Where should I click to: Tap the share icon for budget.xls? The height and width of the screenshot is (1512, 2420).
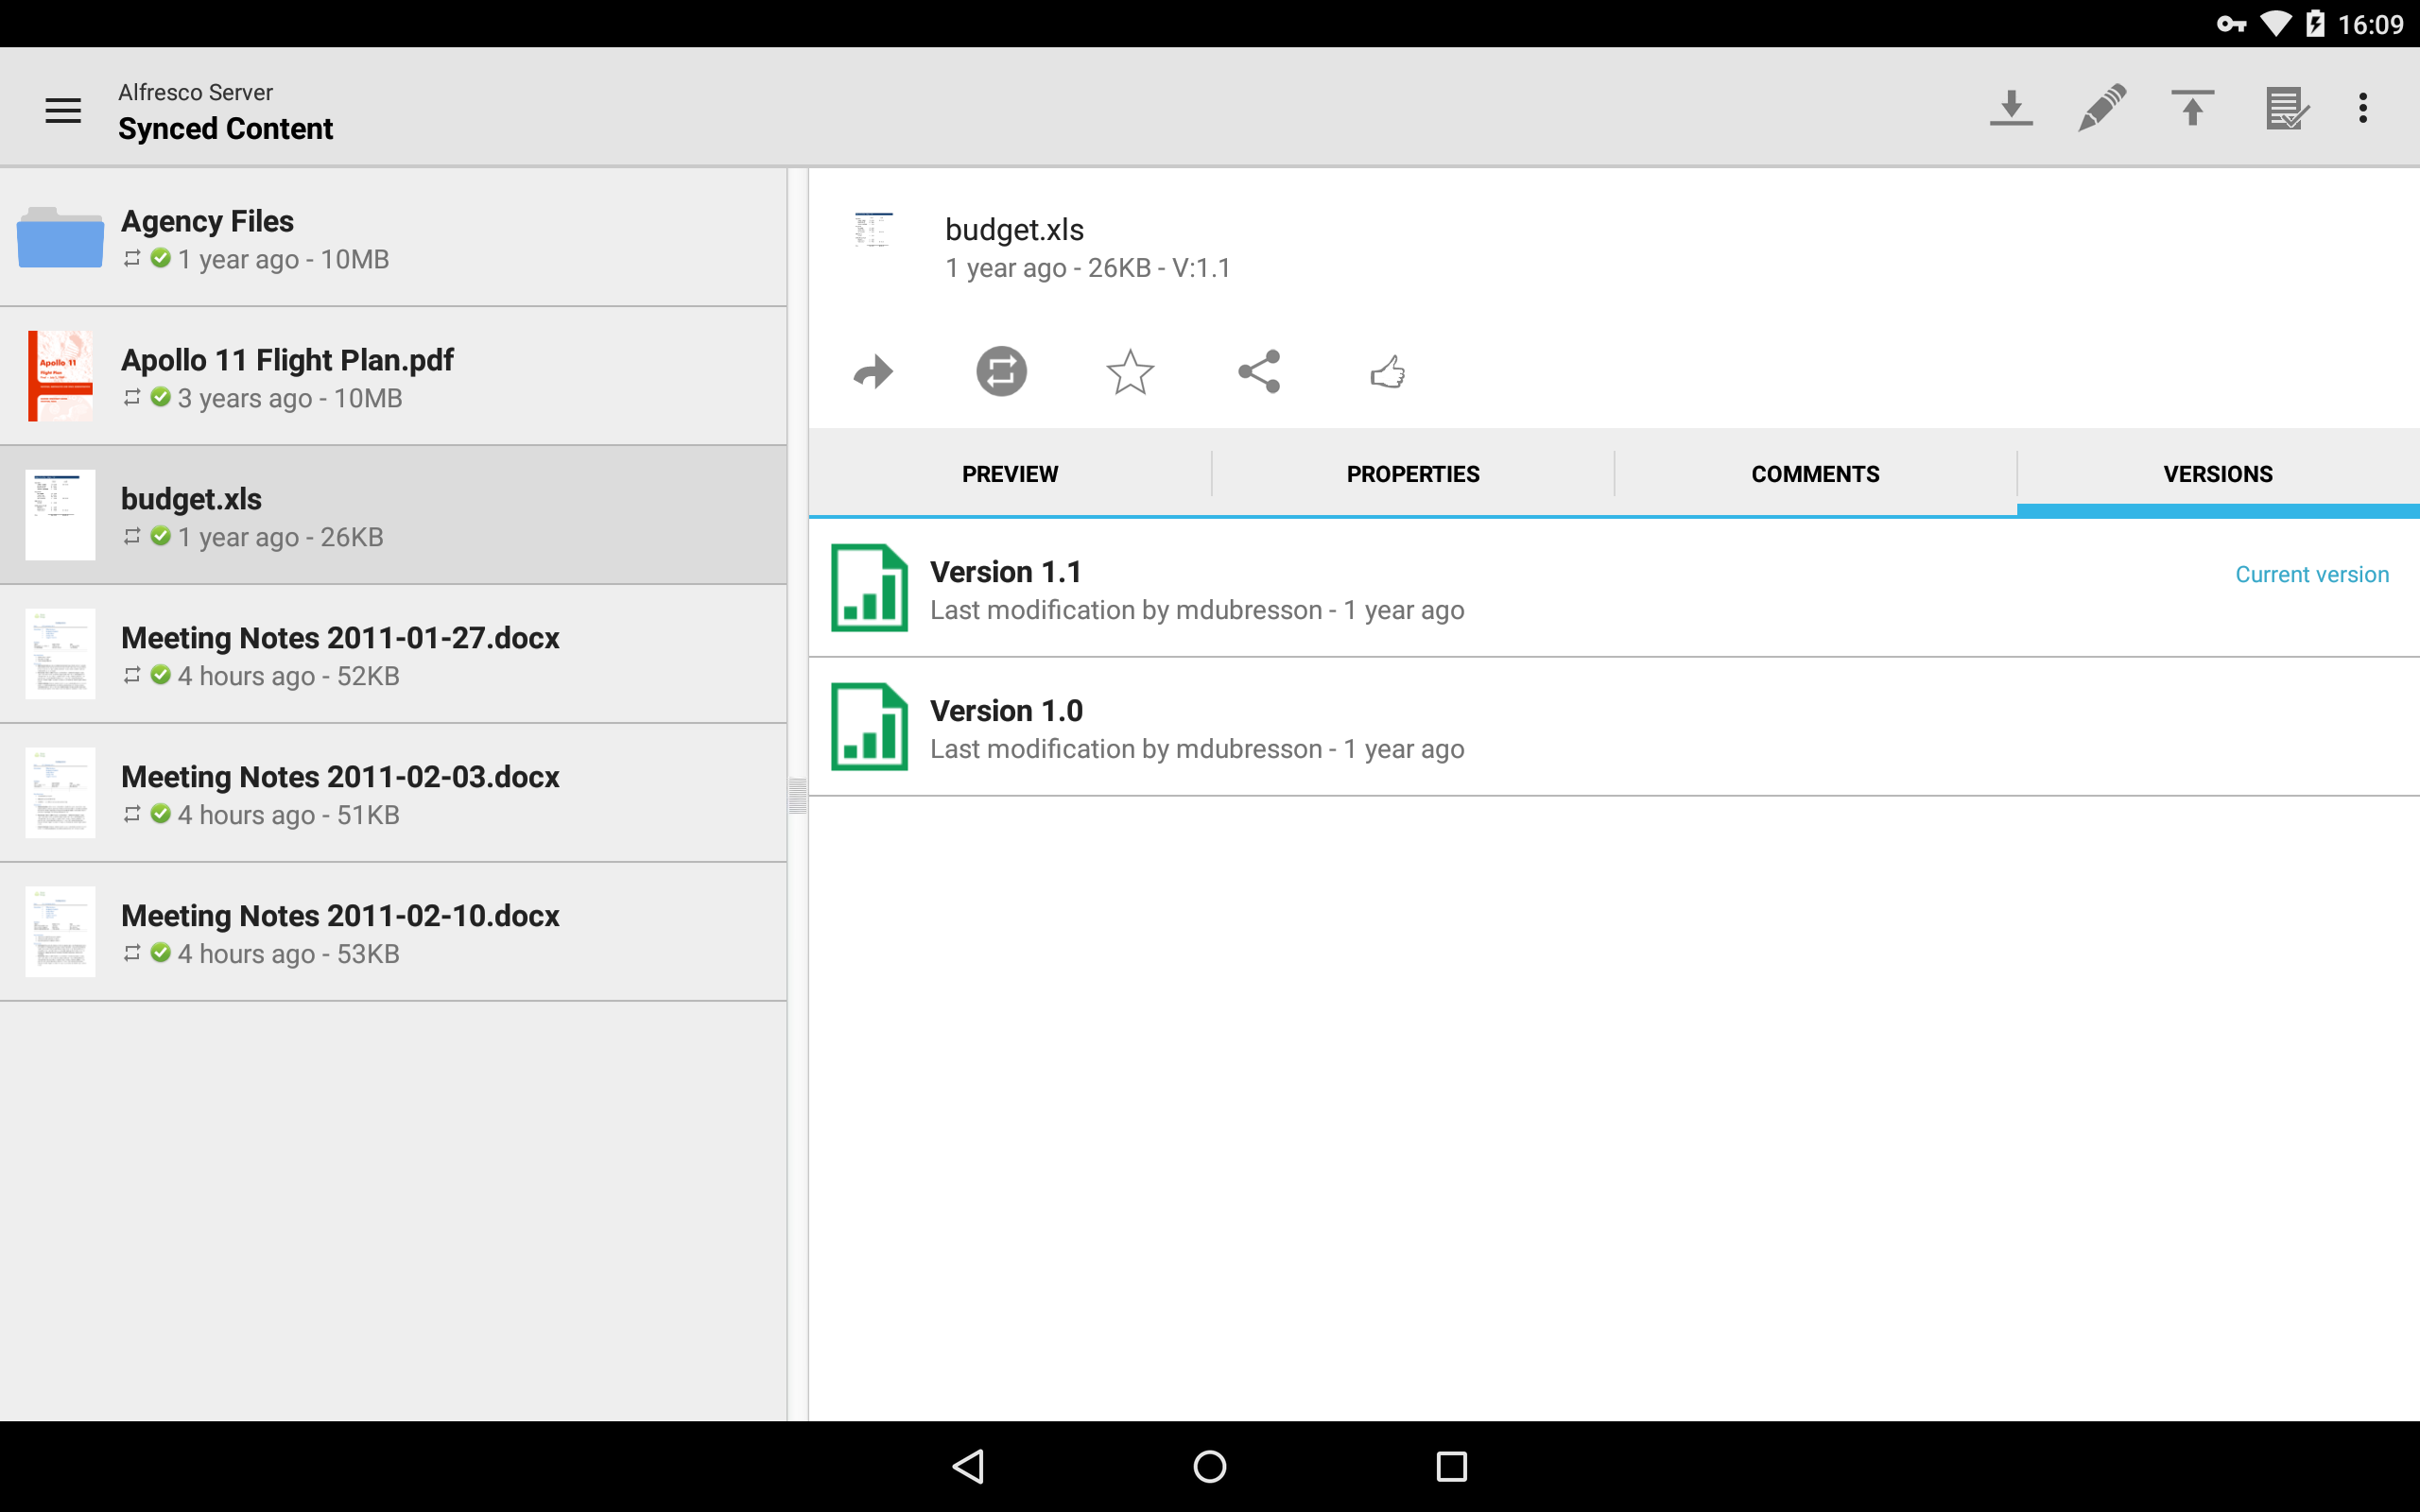(x=1259, y=372)
